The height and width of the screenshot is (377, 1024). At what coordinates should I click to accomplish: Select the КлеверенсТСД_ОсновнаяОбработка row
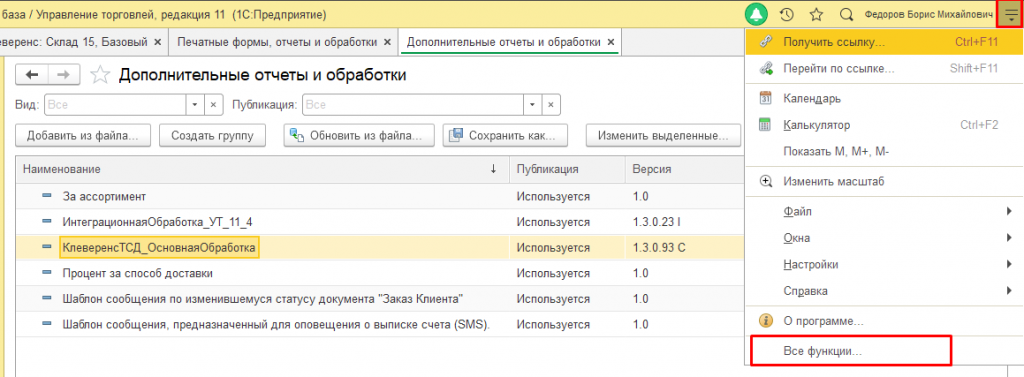(379, 248)
